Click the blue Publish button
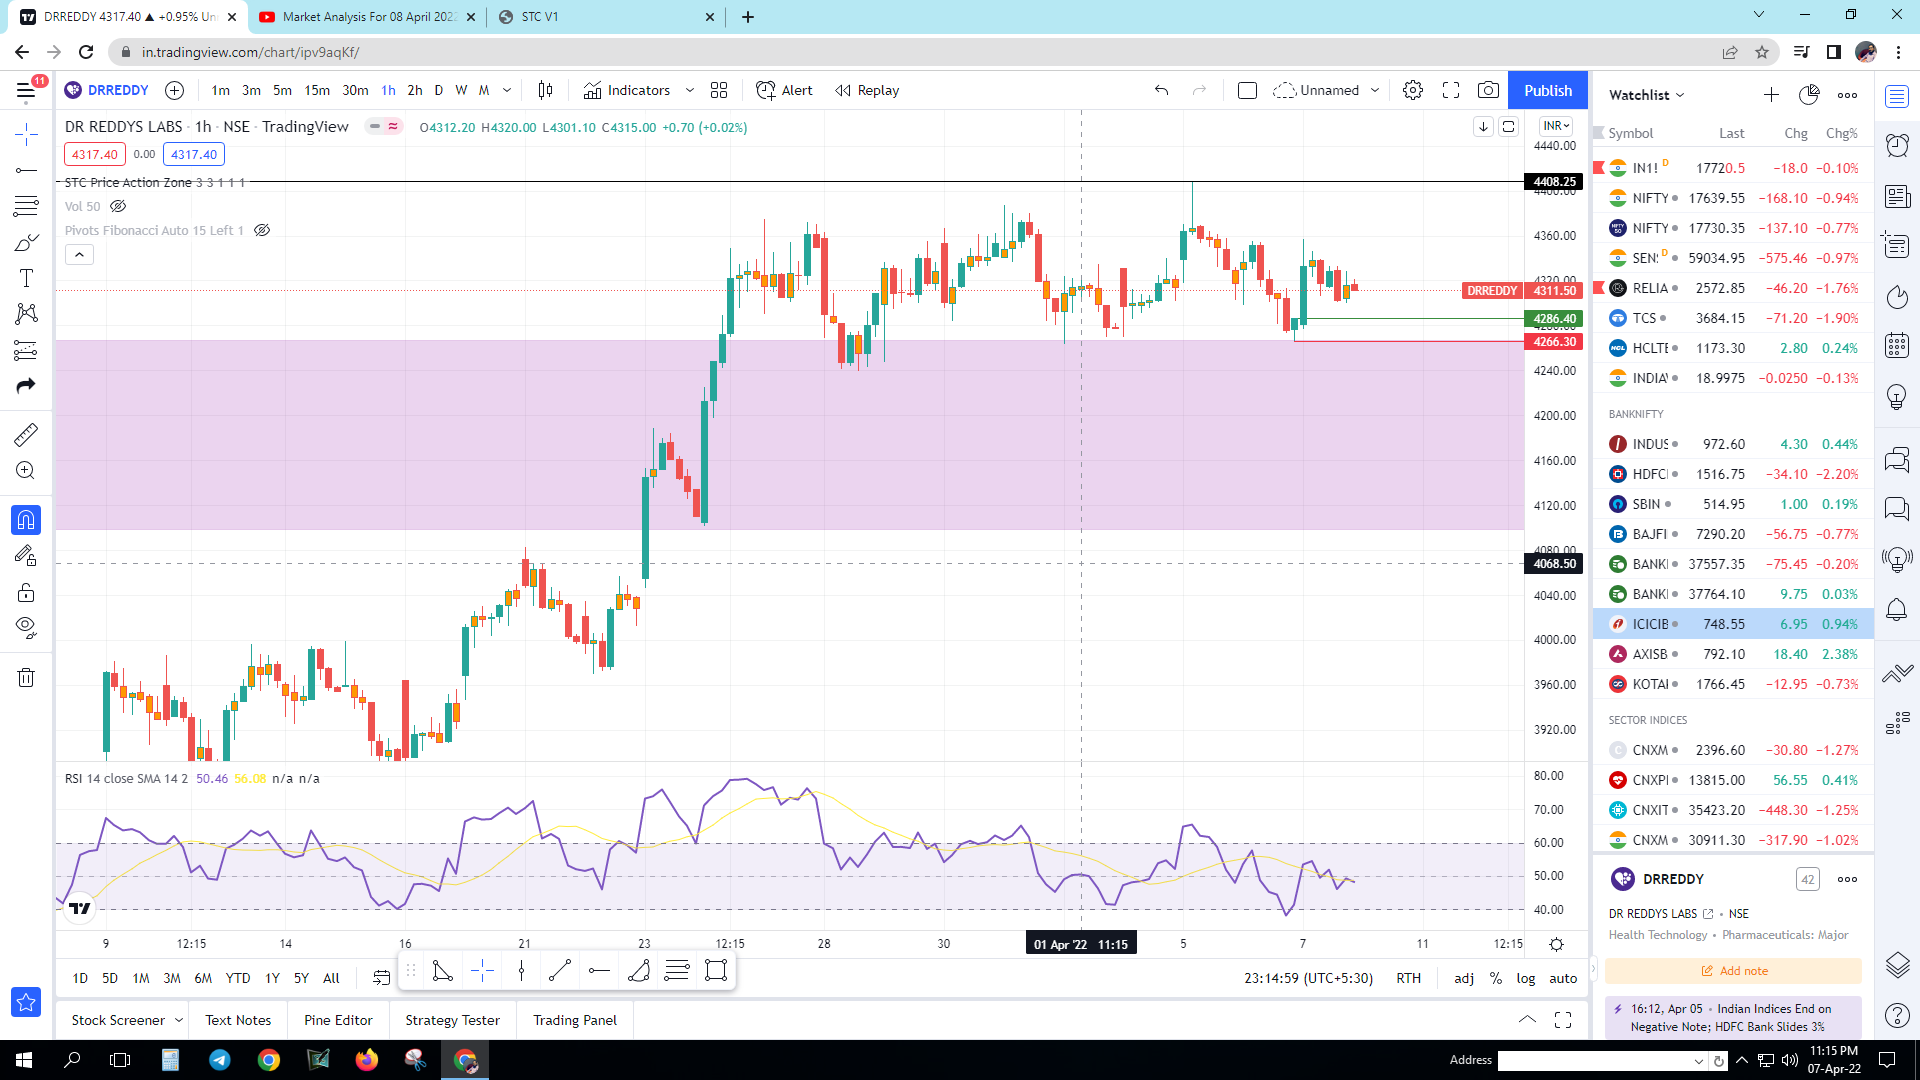Screen dimensions: 1920x1080 click(x=1547, y=90)
